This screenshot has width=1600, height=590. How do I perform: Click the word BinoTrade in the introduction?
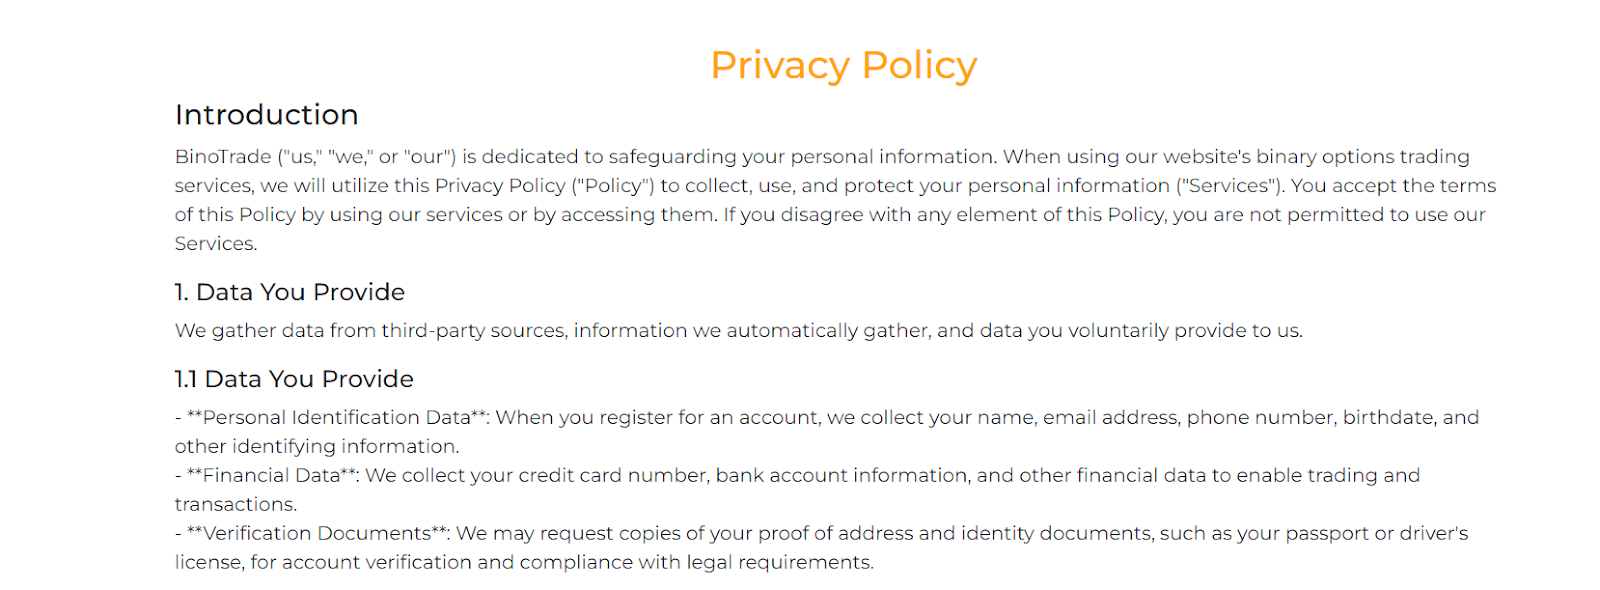click(x=223, y=157)
